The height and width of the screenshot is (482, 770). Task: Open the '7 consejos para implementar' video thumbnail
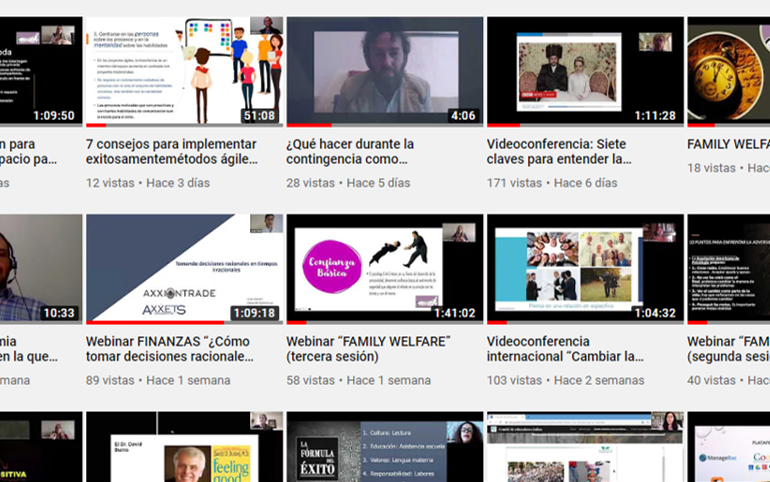tap(184, 72)
